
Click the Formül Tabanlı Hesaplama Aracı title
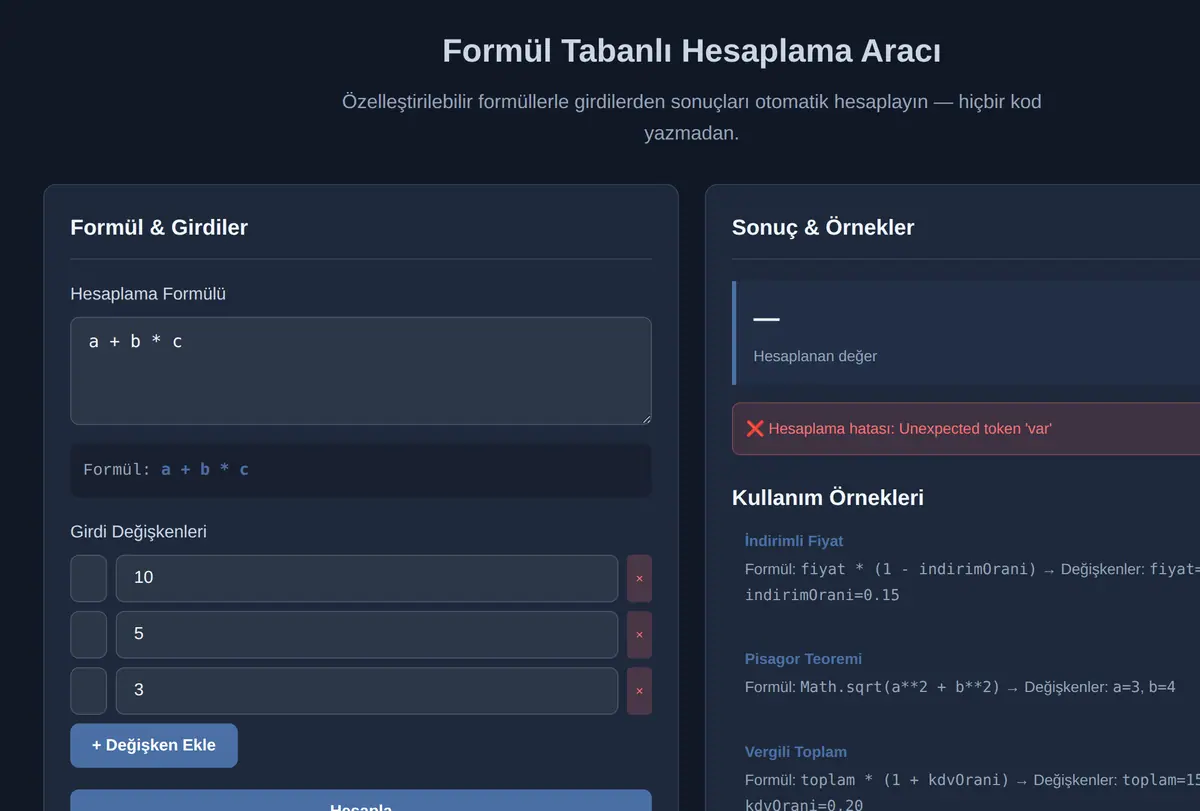[692, 51]
